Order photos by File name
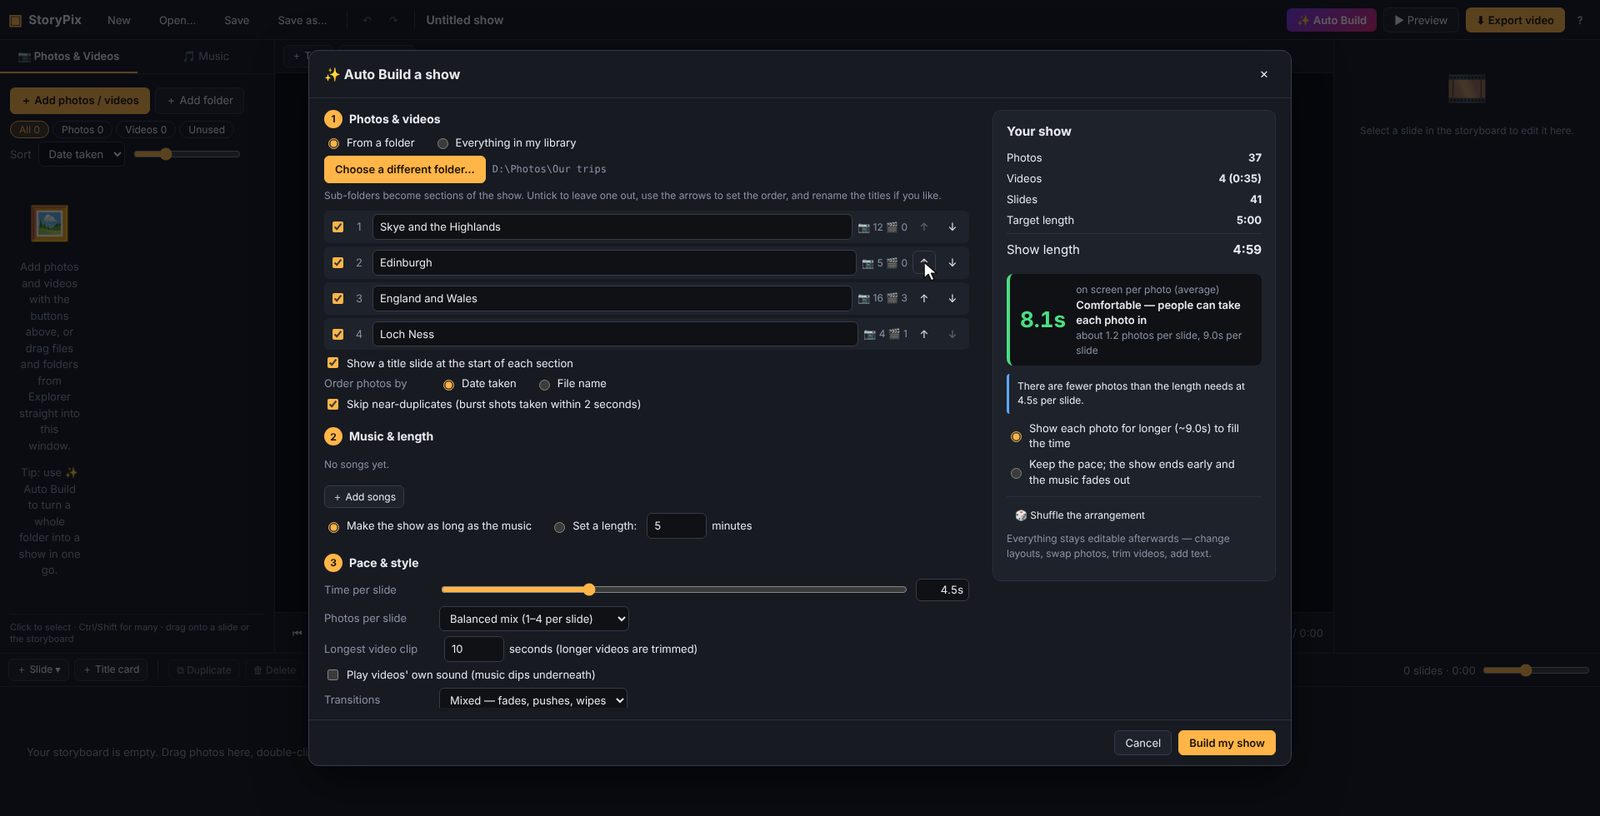 click(x=545, y=385)
